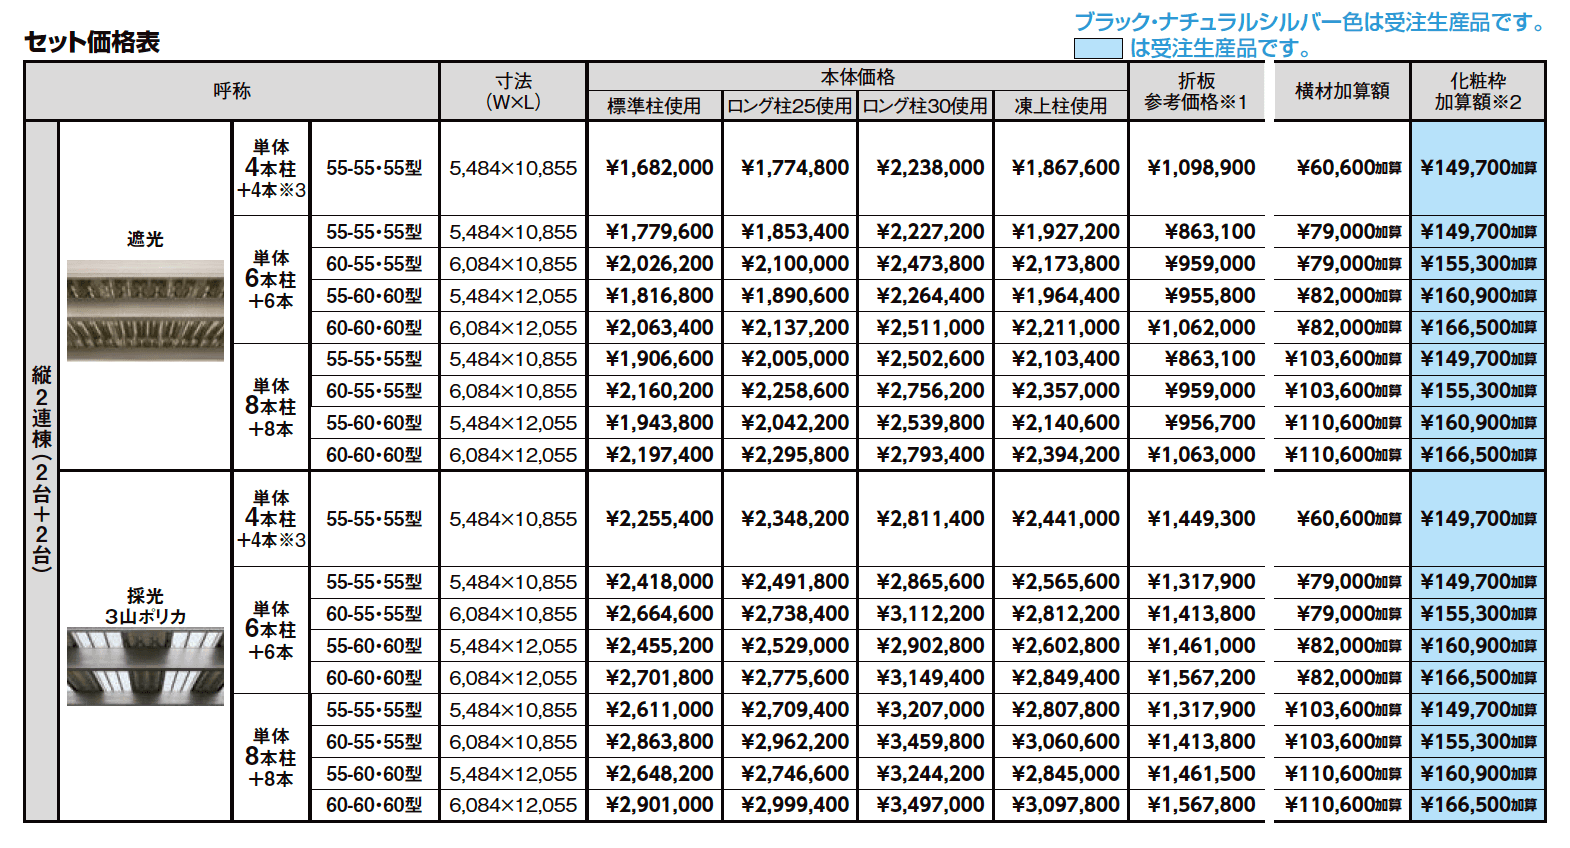Click the 寸法(W×L) column header
The width and height of the screenshot is (1570, 848).
(514, 91)
